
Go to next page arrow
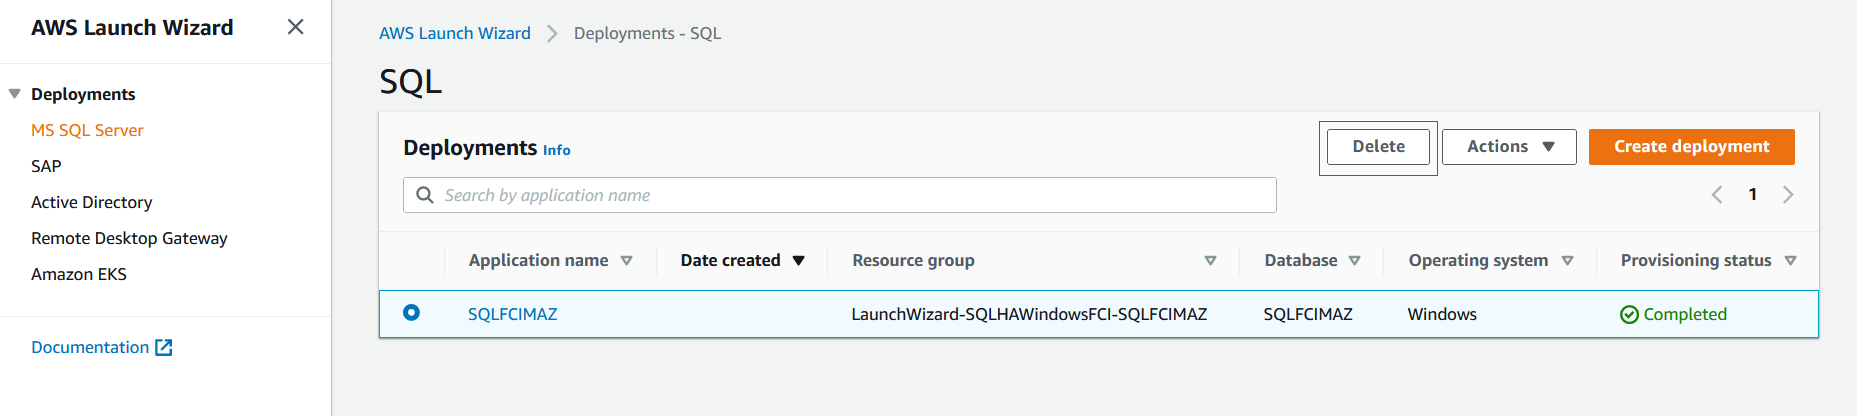[1788, 195]
